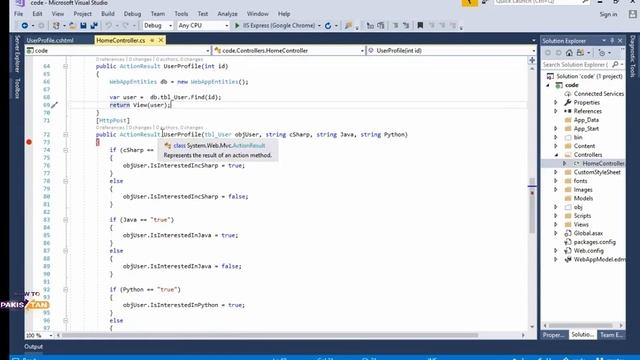Screen dimensions: 640x360
Task: Pin the HomeController.cs tab
Action: point(152,40)
